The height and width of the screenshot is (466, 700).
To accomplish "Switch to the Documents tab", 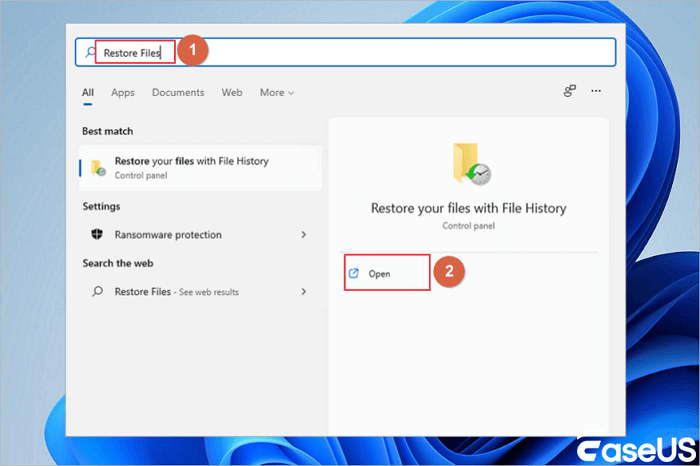I will click(x=178, y=92).
